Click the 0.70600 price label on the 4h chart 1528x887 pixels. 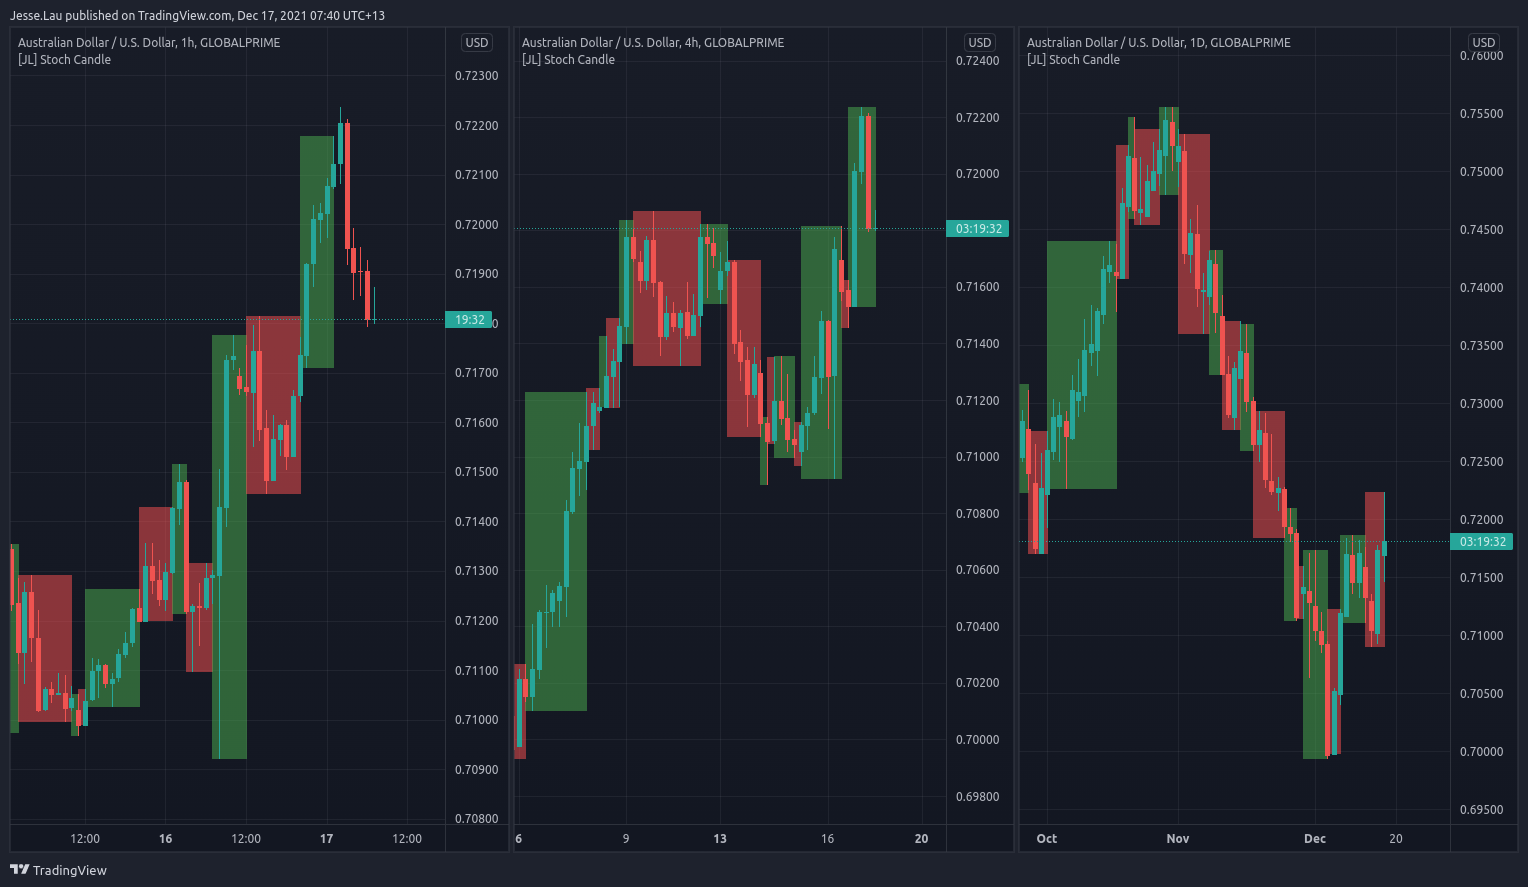point(978,570)
